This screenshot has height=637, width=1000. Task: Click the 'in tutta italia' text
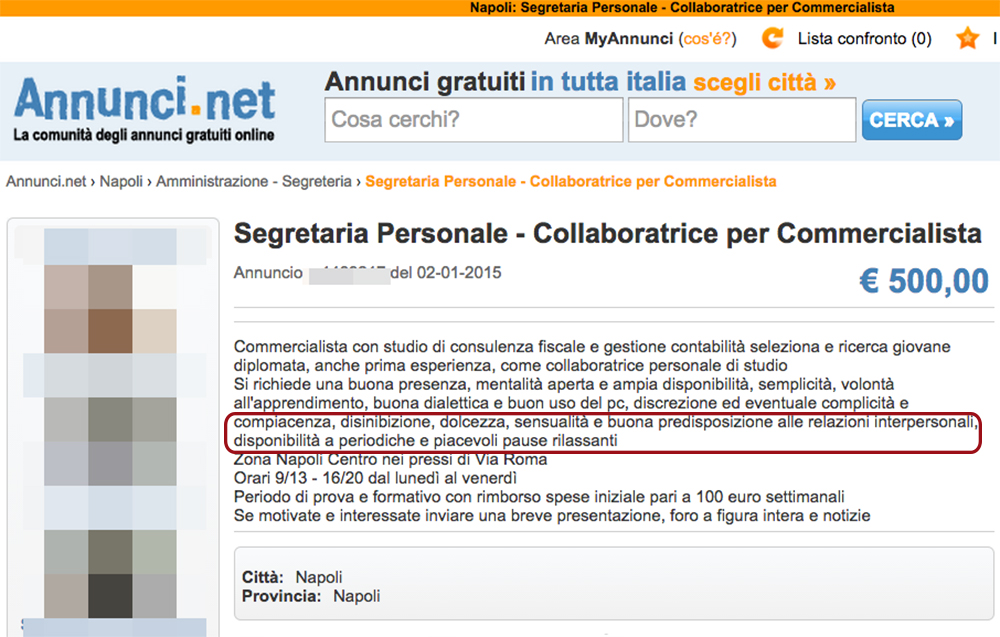point(608,82)
